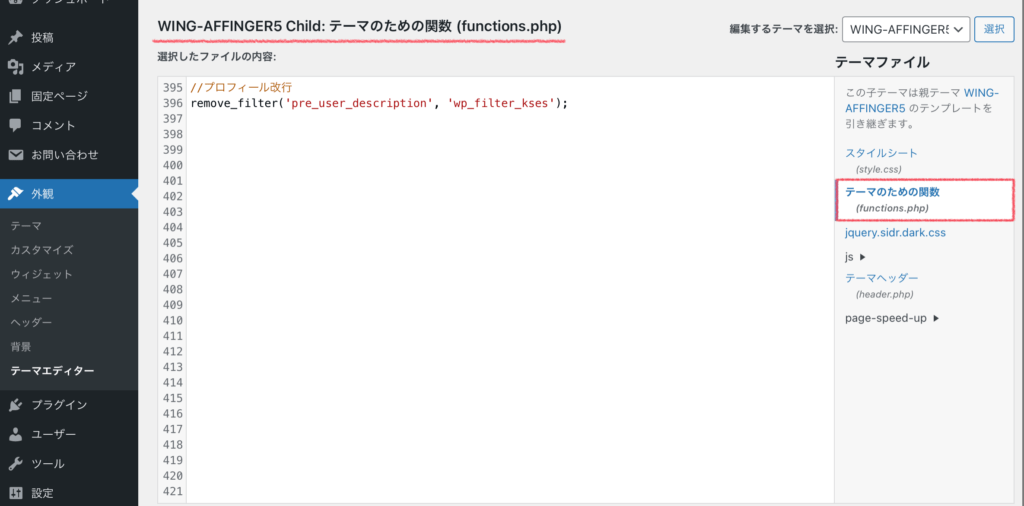The width and height of the screenshot is (1024, 506).
Task: Select テーマヘッダー header.php file
Action: (882, 285)
